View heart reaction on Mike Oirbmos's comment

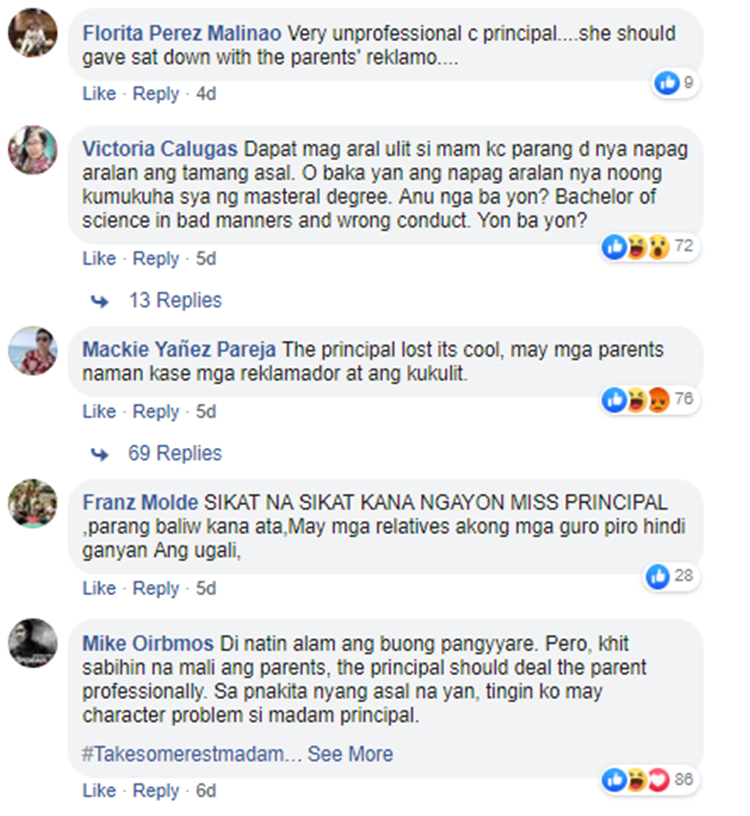tap(658, 780)
